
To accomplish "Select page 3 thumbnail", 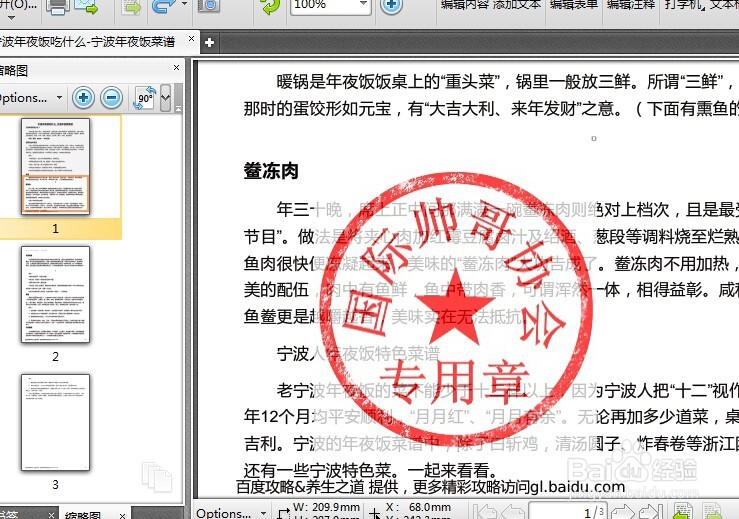I will click(x=55, y=422).
